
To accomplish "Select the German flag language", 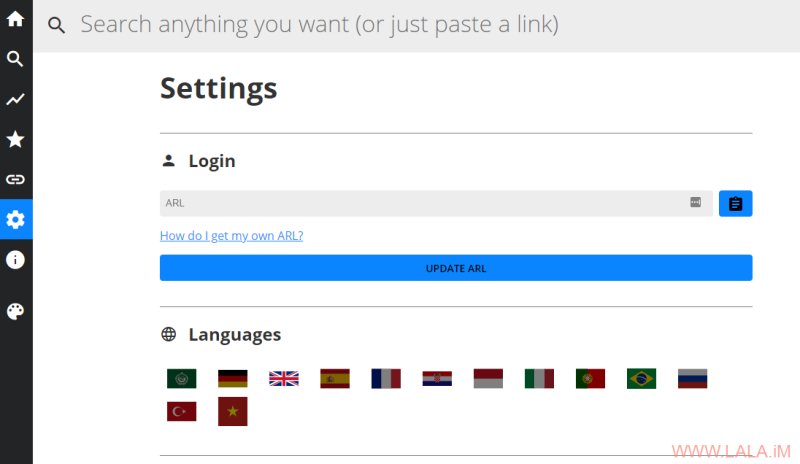I will click(233, 379).
